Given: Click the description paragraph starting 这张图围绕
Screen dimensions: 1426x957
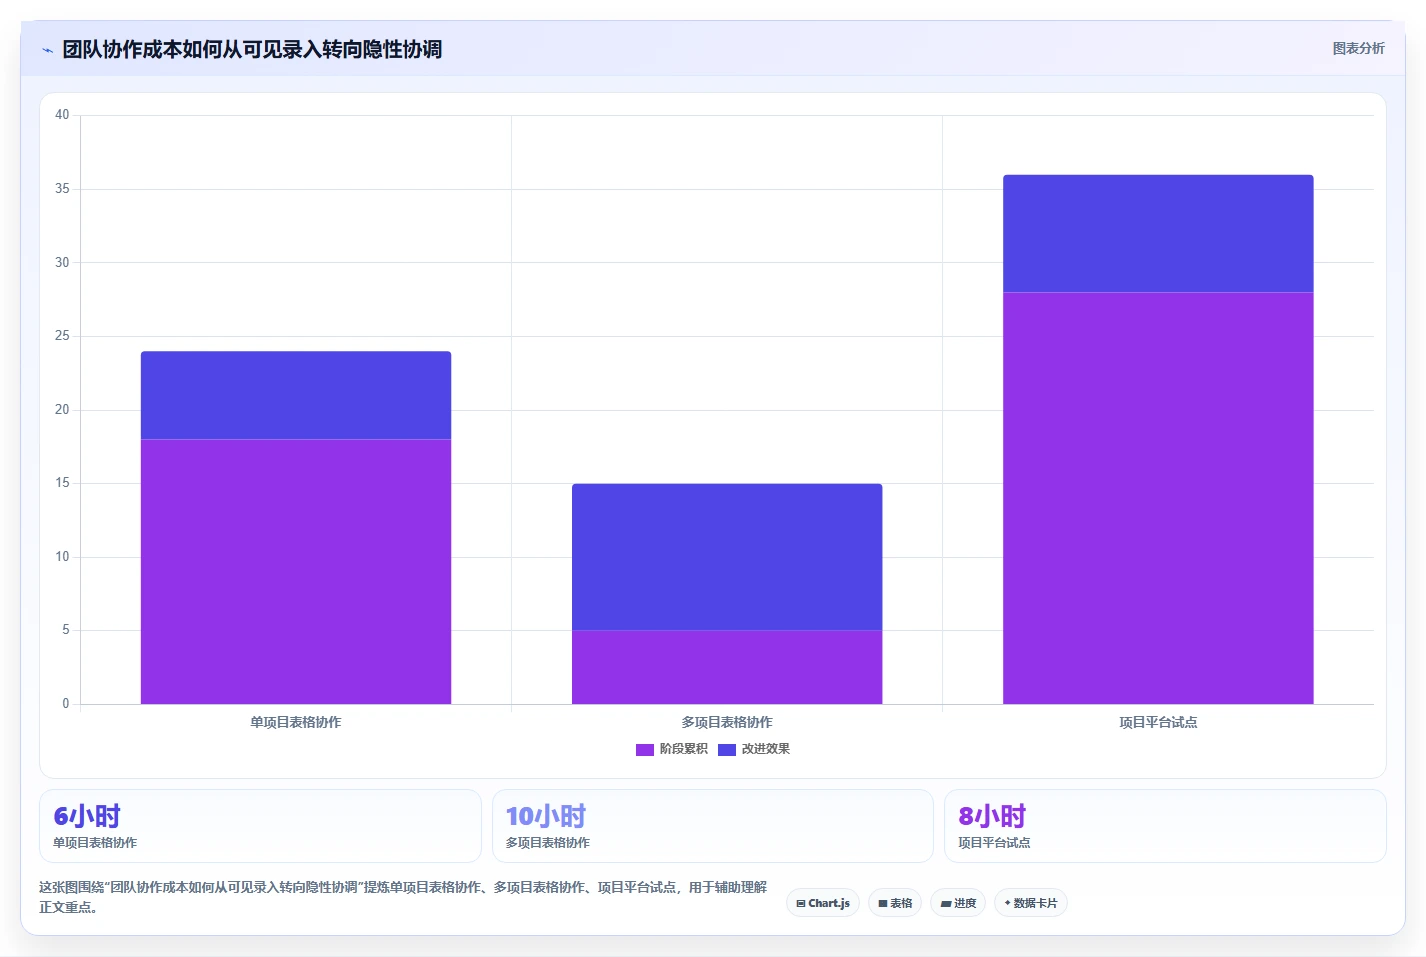Looking at the screenshot, I should [x=404, y=897].
